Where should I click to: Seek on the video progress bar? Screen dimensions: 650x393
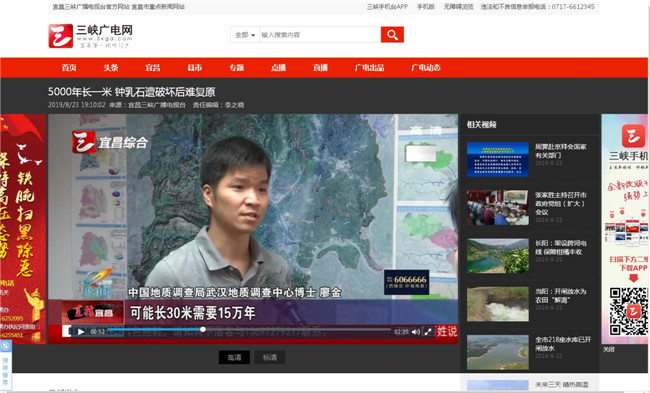(x=250, y=330)
